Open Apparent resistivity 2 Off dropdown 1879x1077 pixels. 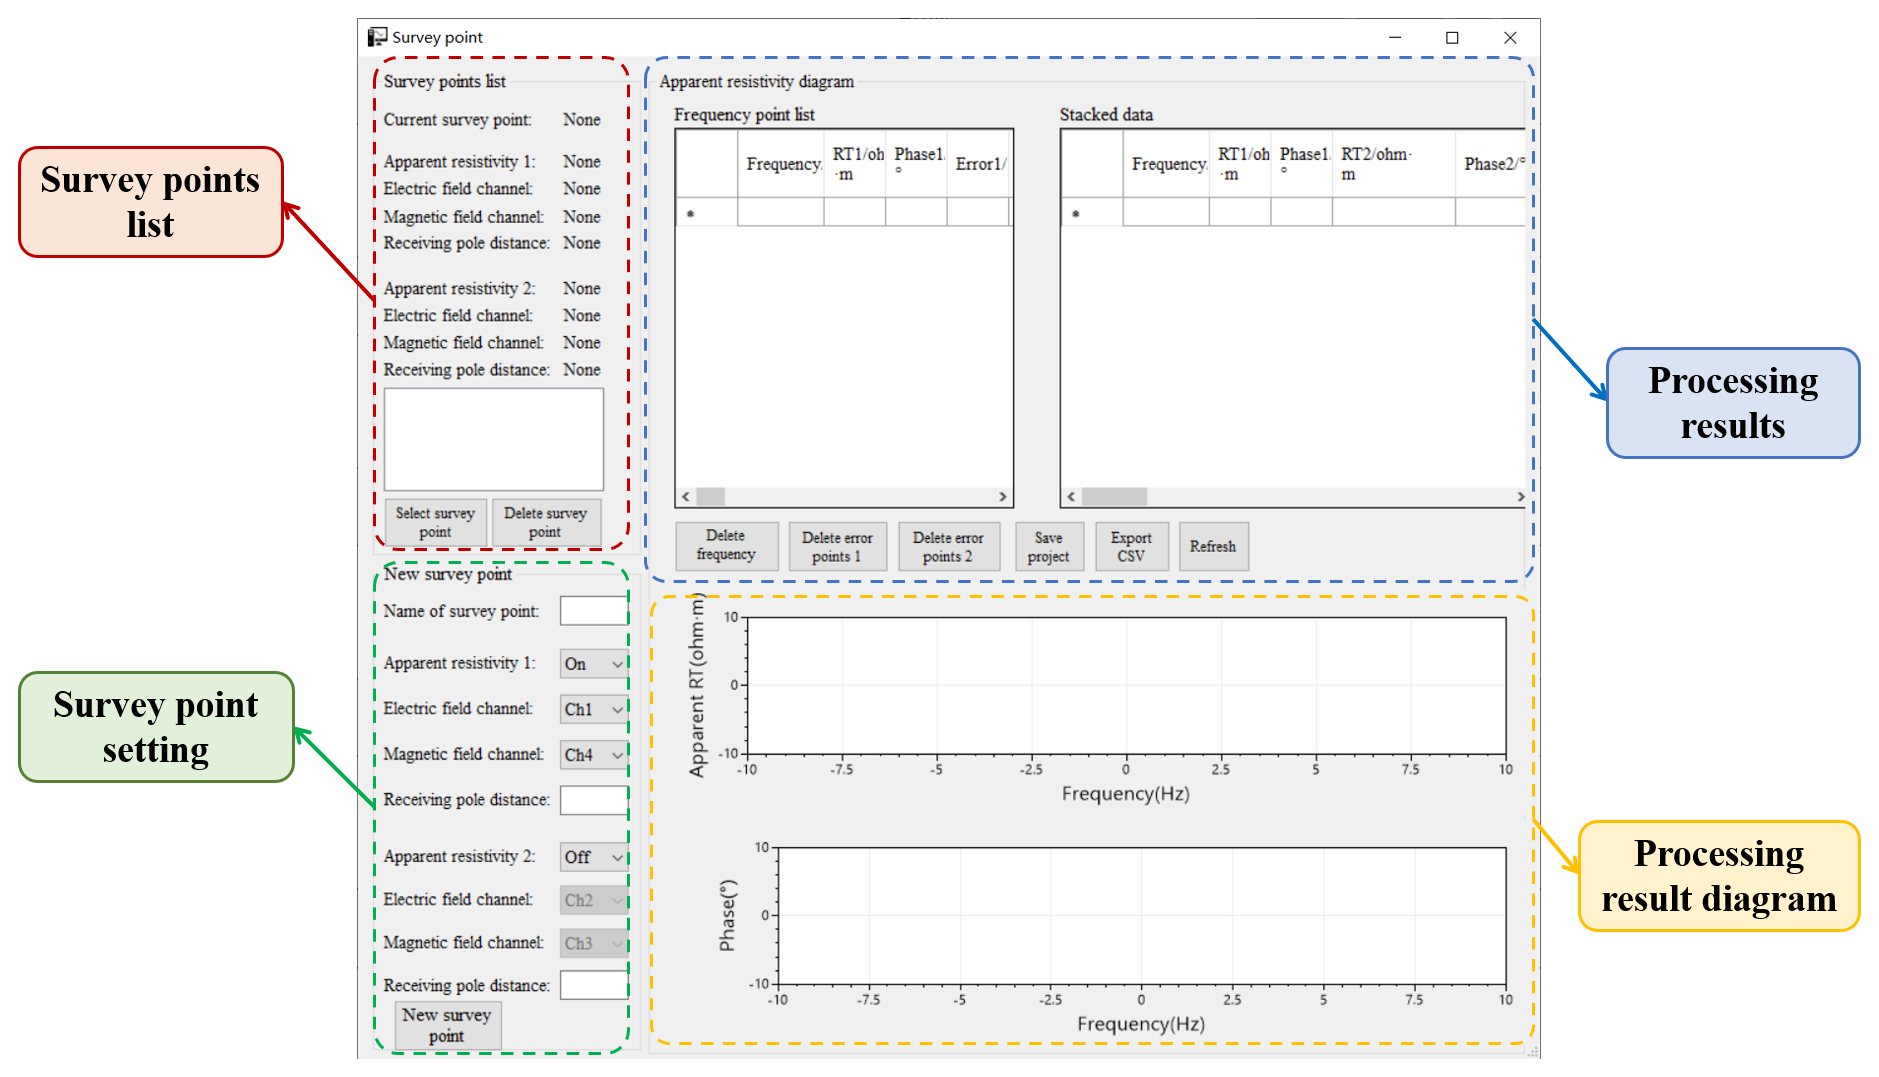pos(594,857)
